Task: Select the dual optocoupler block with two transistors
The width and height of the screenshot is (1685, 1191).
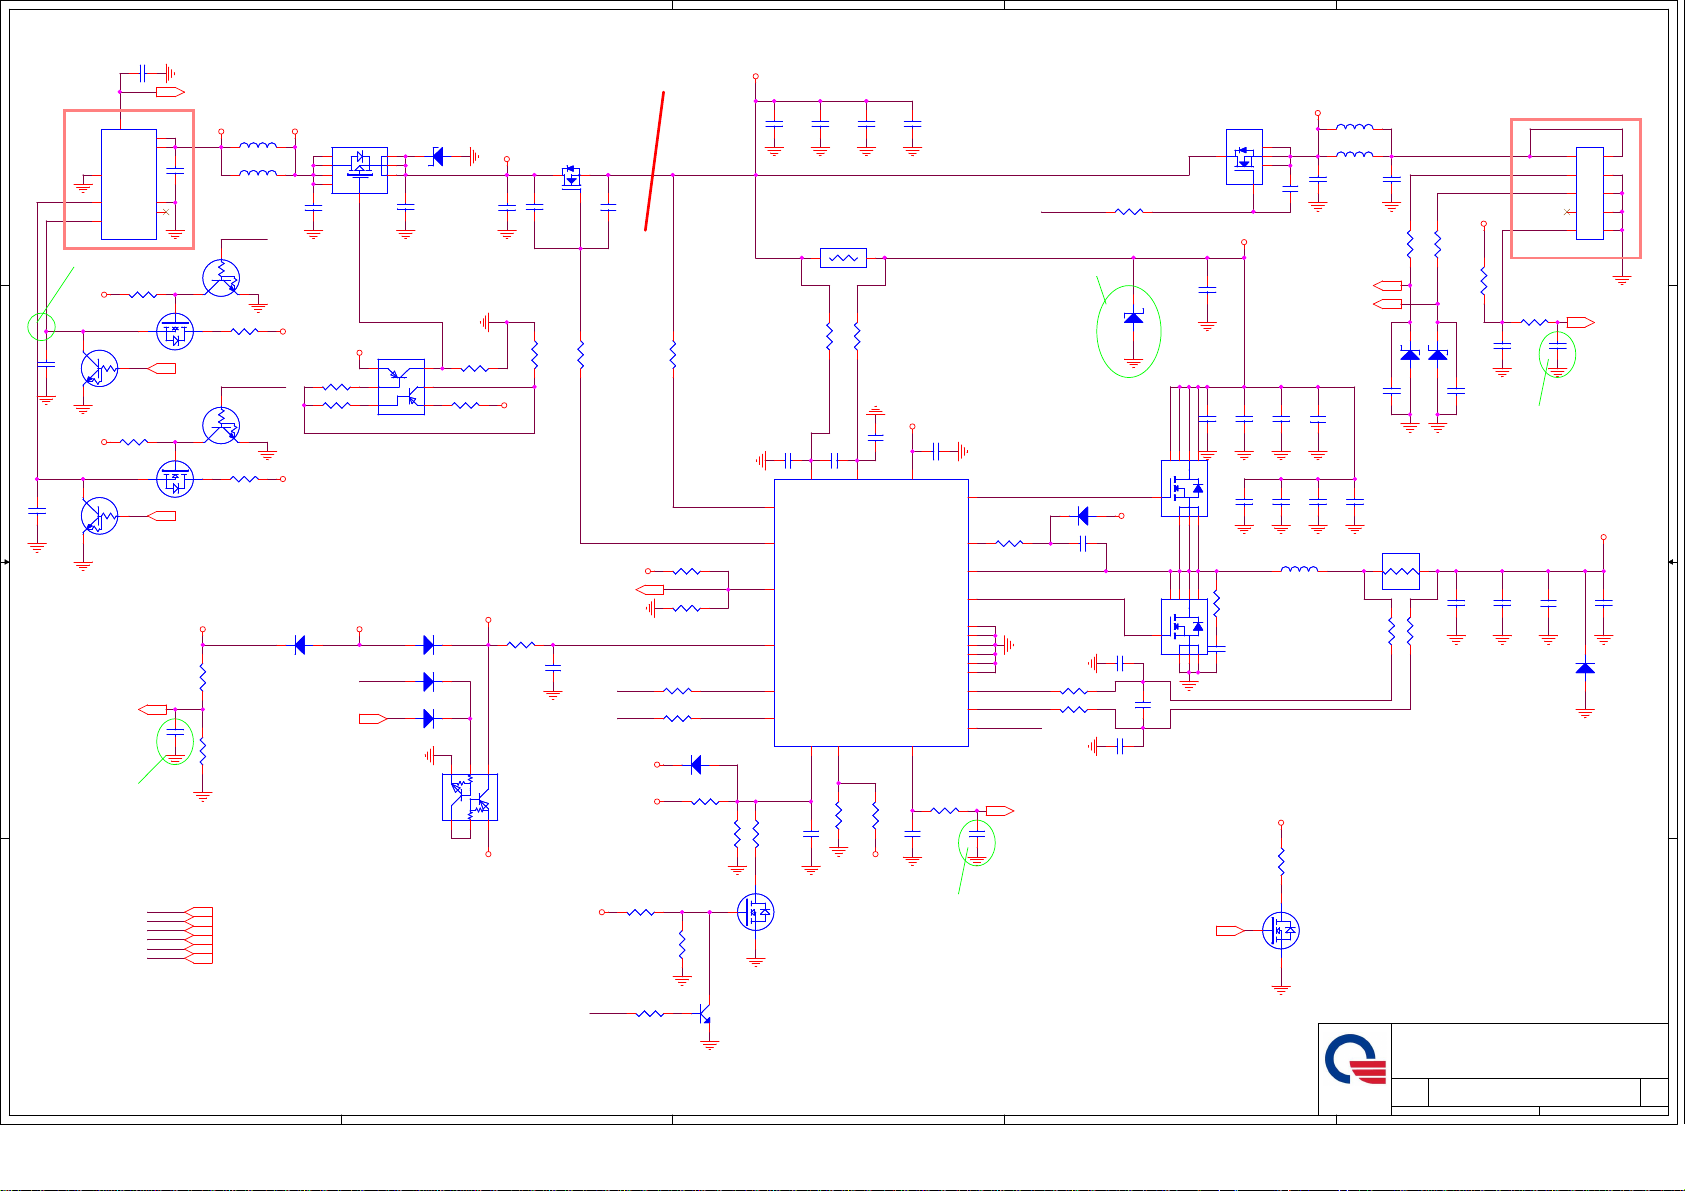Action: pyautogui.click(x=470, y=797)
